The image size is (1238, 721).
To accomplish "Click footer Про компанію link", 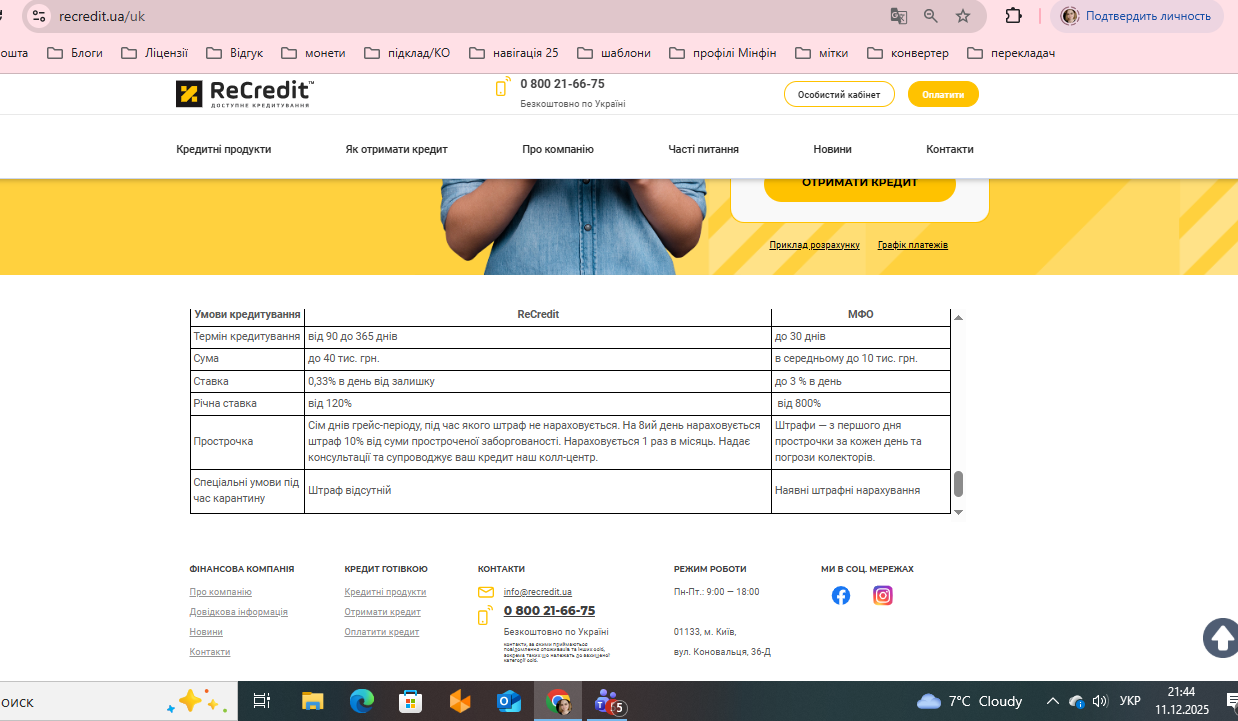I will (x=221, y=592).
